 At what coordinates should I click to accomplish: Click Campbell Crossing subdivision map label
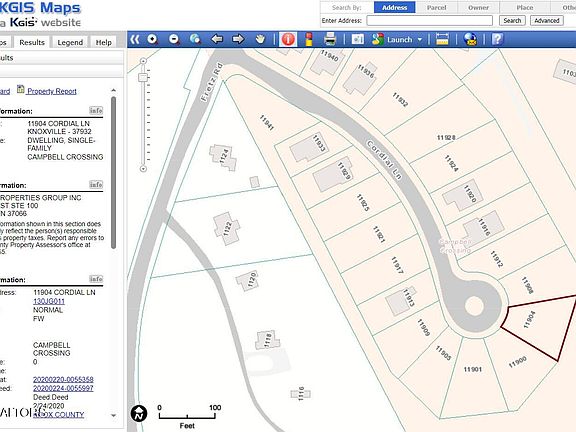[456, 246]
